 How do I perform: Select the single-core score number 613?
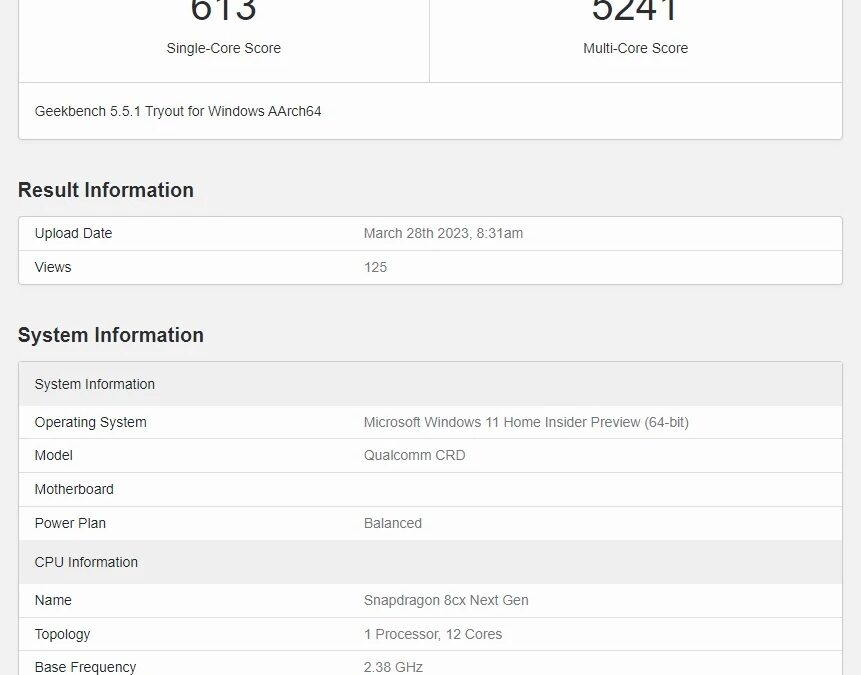click(x=223, y=10)
